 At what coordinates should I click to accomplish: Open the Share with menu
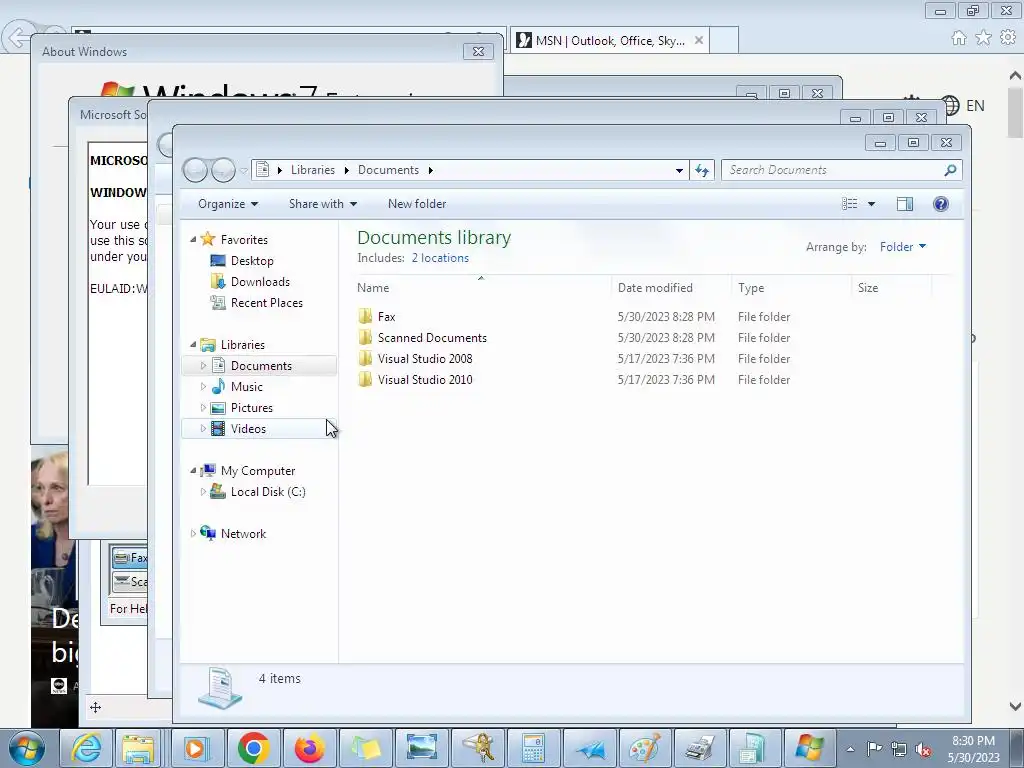point(323,204)
